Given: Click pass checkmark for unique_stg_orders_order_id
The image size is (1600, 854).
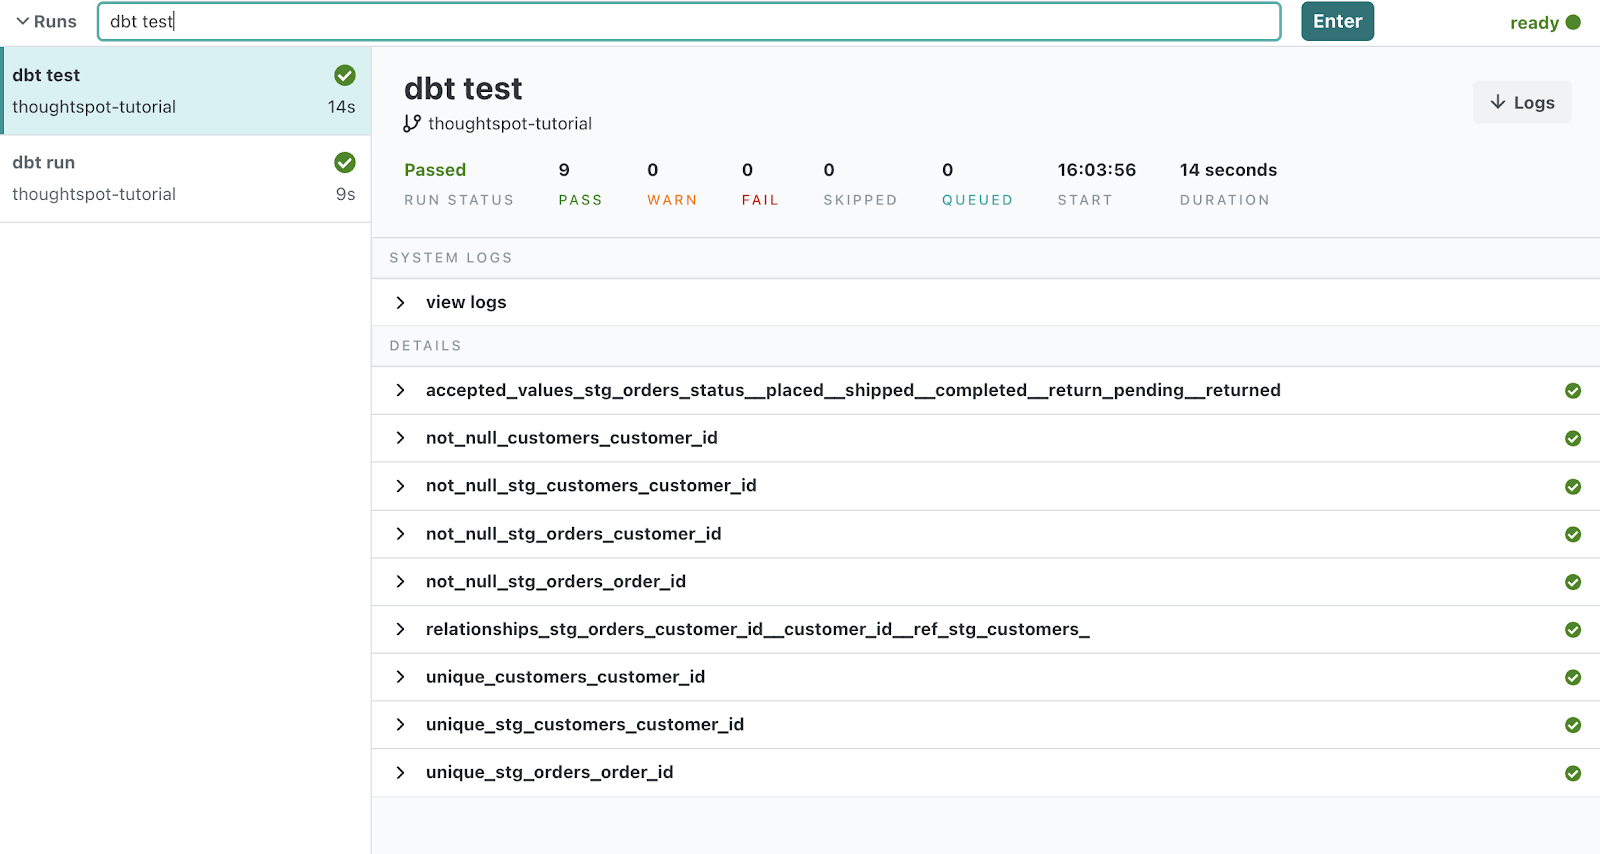Looking at the screenshot, I should (1573, 773).
